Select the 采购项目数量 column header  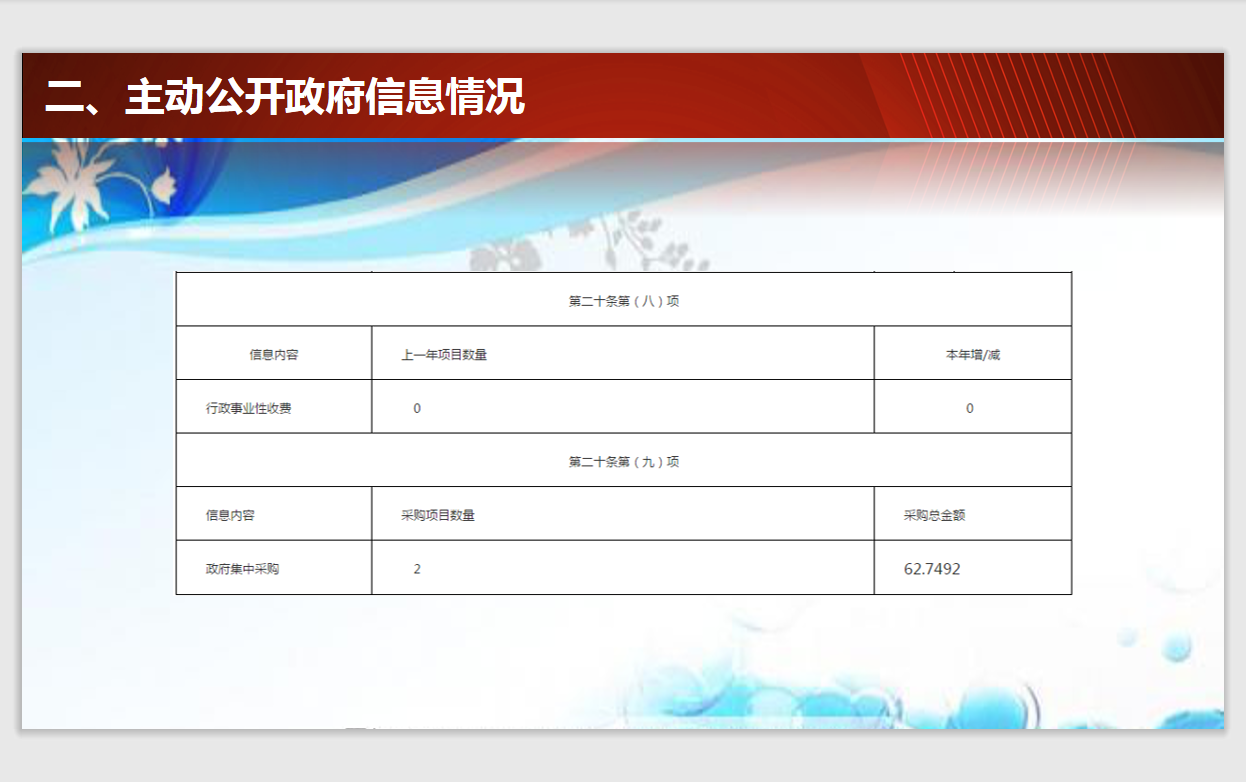[438, 515]
